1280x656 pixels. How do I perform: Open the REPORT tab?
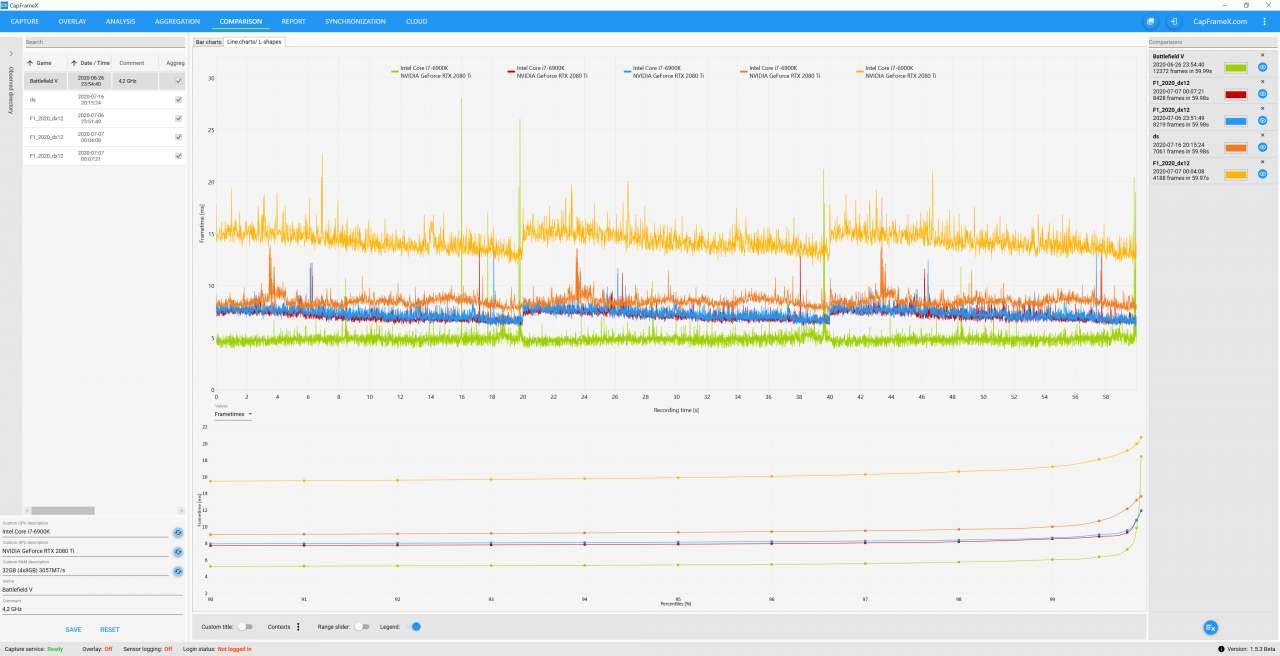293,21
